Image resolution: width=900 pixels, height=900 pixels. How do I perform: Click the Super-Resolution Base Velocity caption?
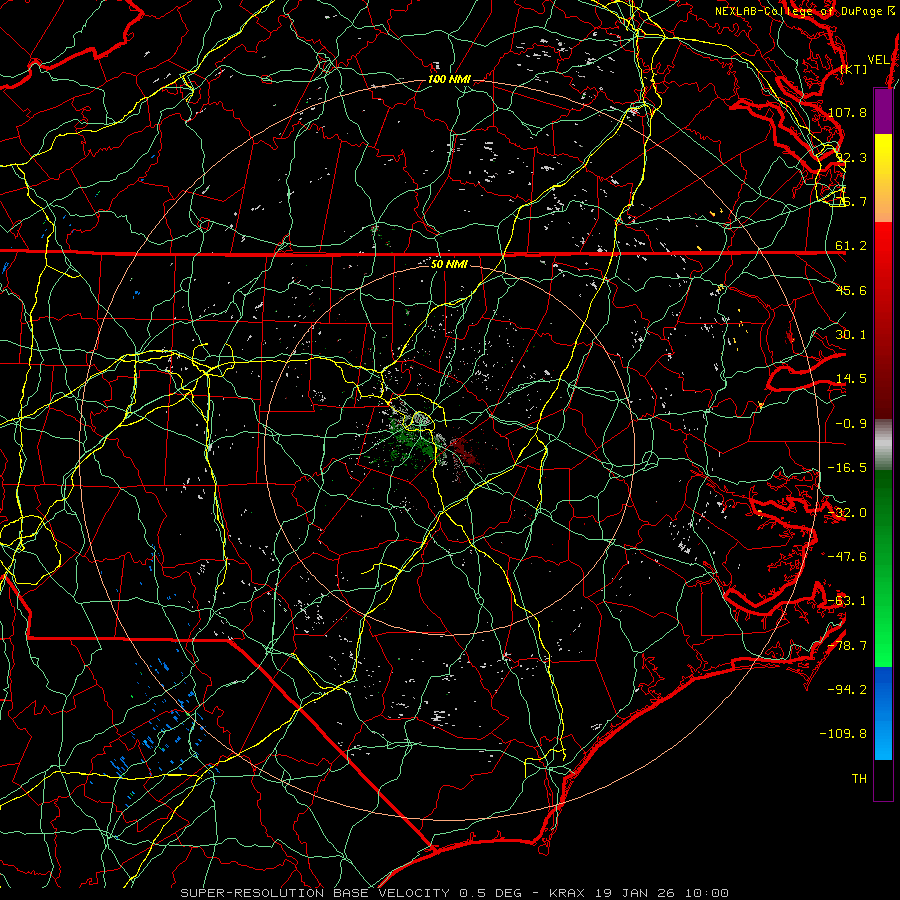pos(455,893)
